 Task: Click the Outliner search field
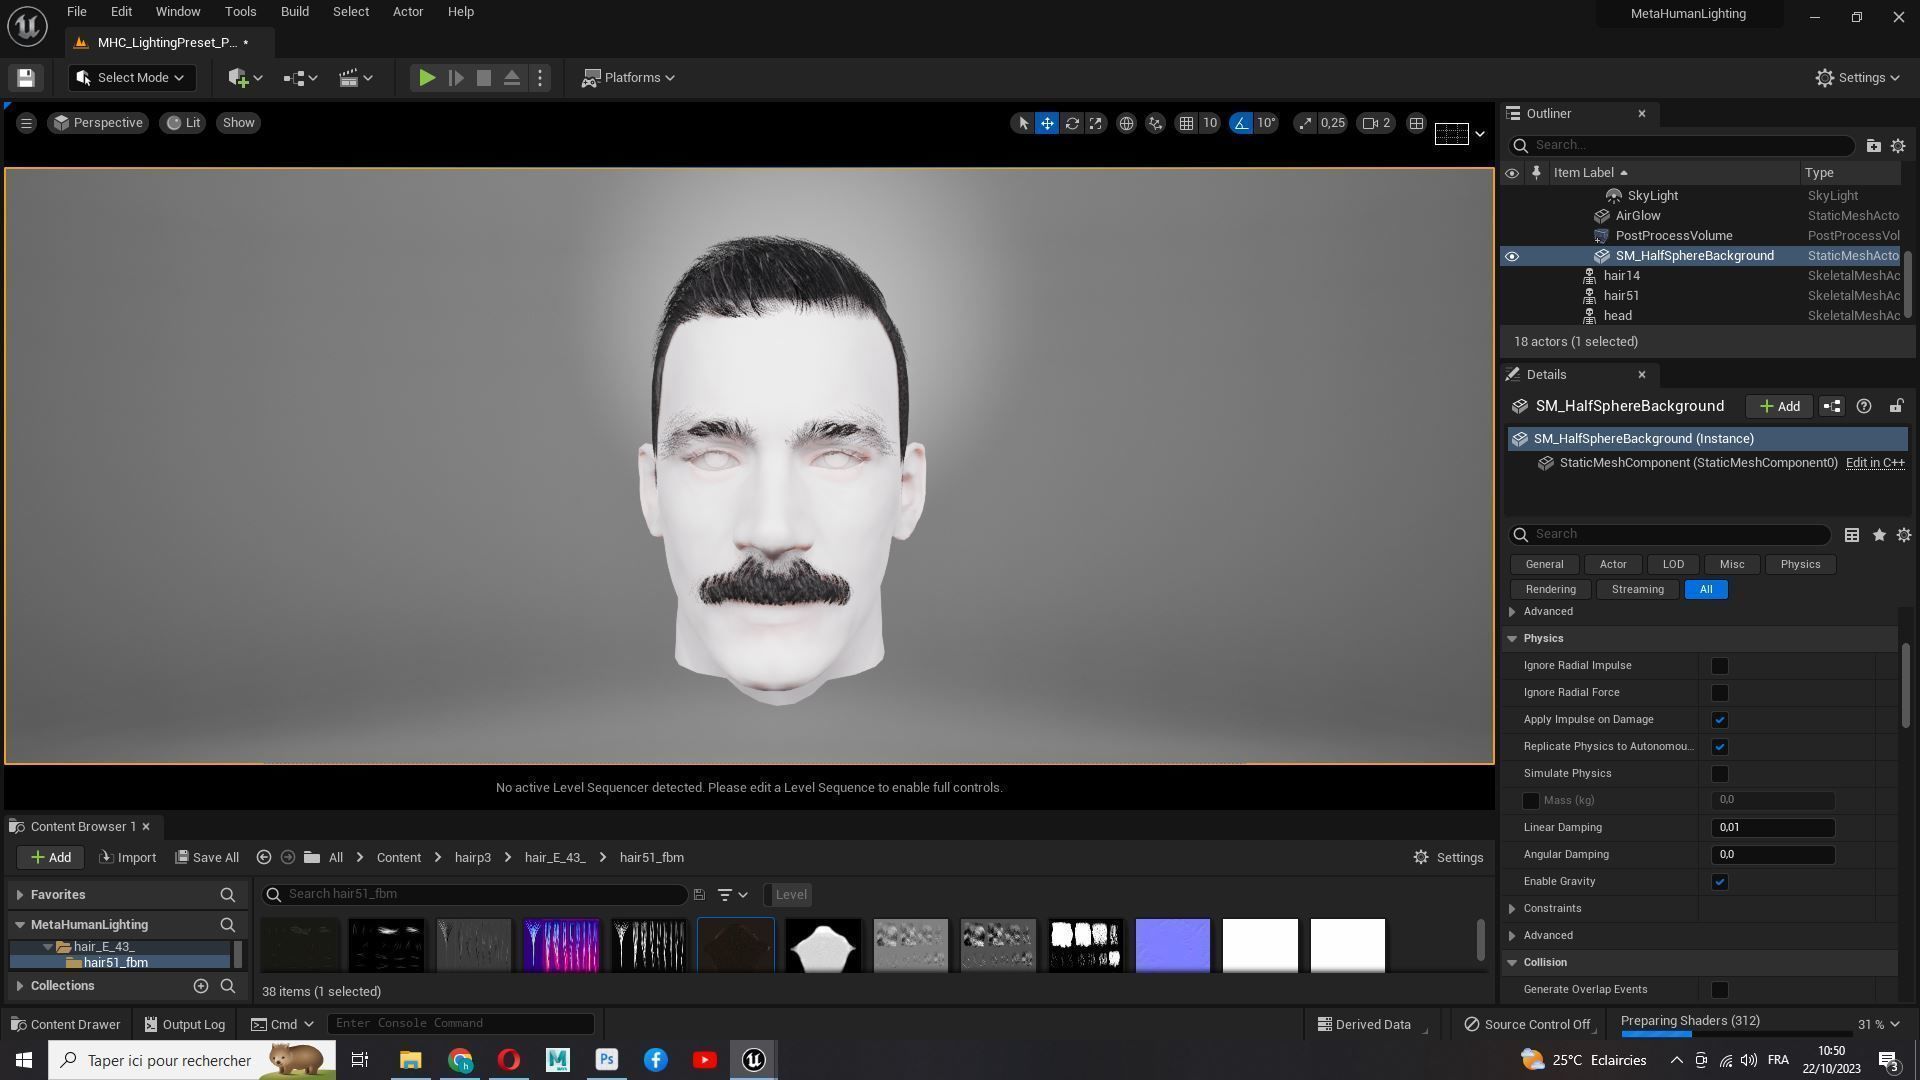coord(1683,146)
